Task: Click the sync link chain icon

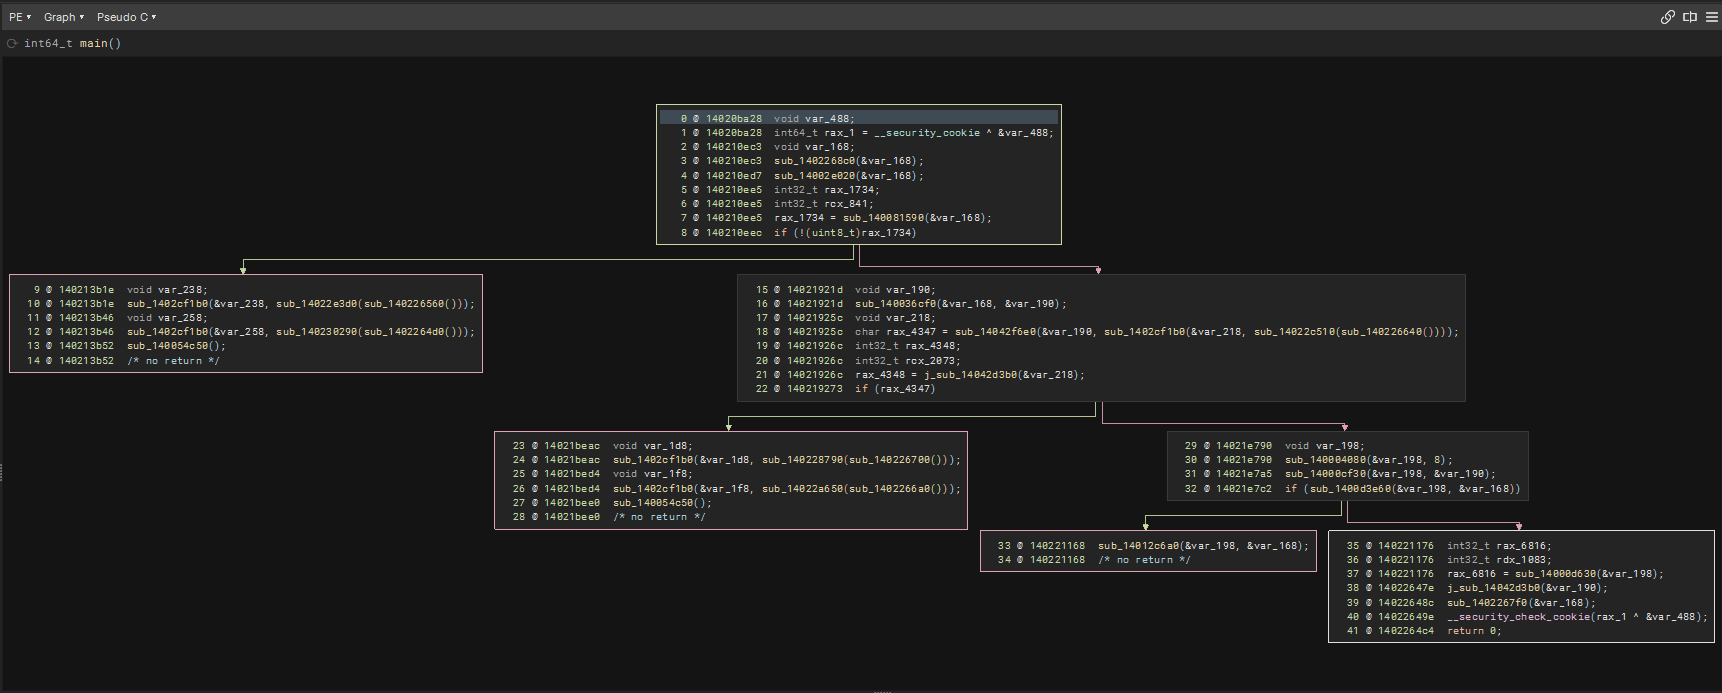Action: click(1667, 17)
